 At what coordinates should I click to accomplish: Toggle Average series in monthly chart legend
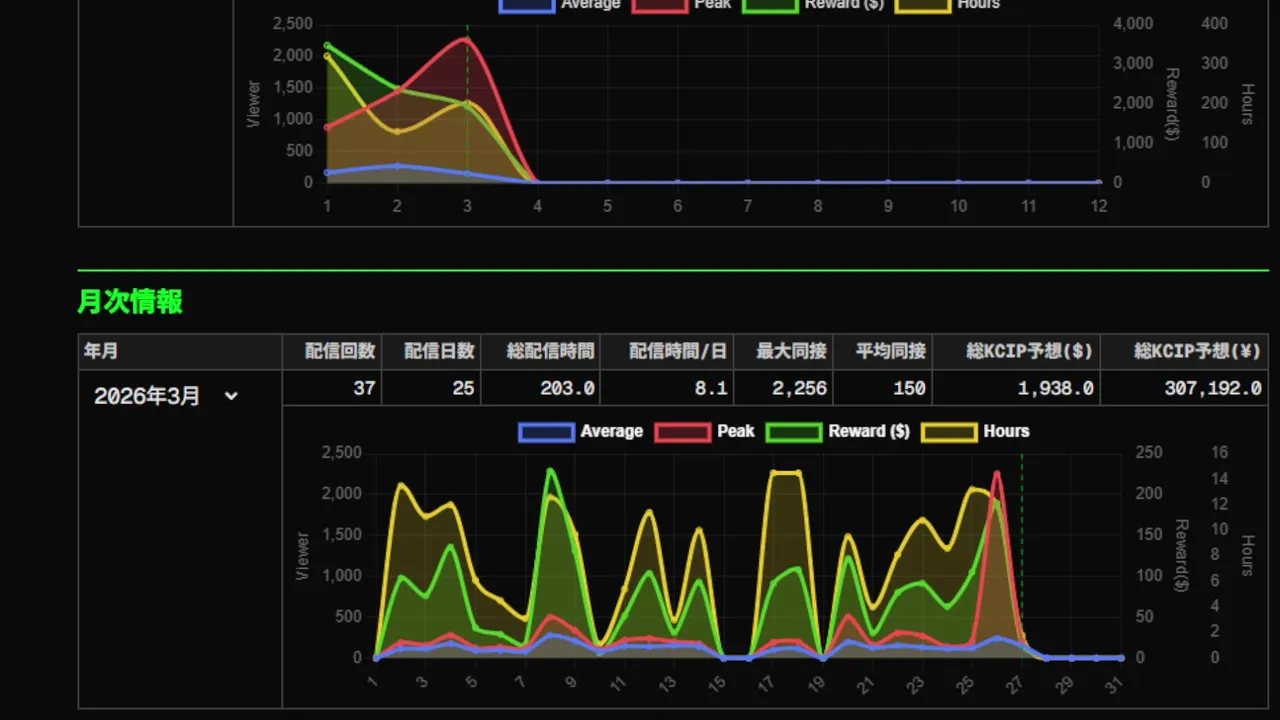click(581, 431)
